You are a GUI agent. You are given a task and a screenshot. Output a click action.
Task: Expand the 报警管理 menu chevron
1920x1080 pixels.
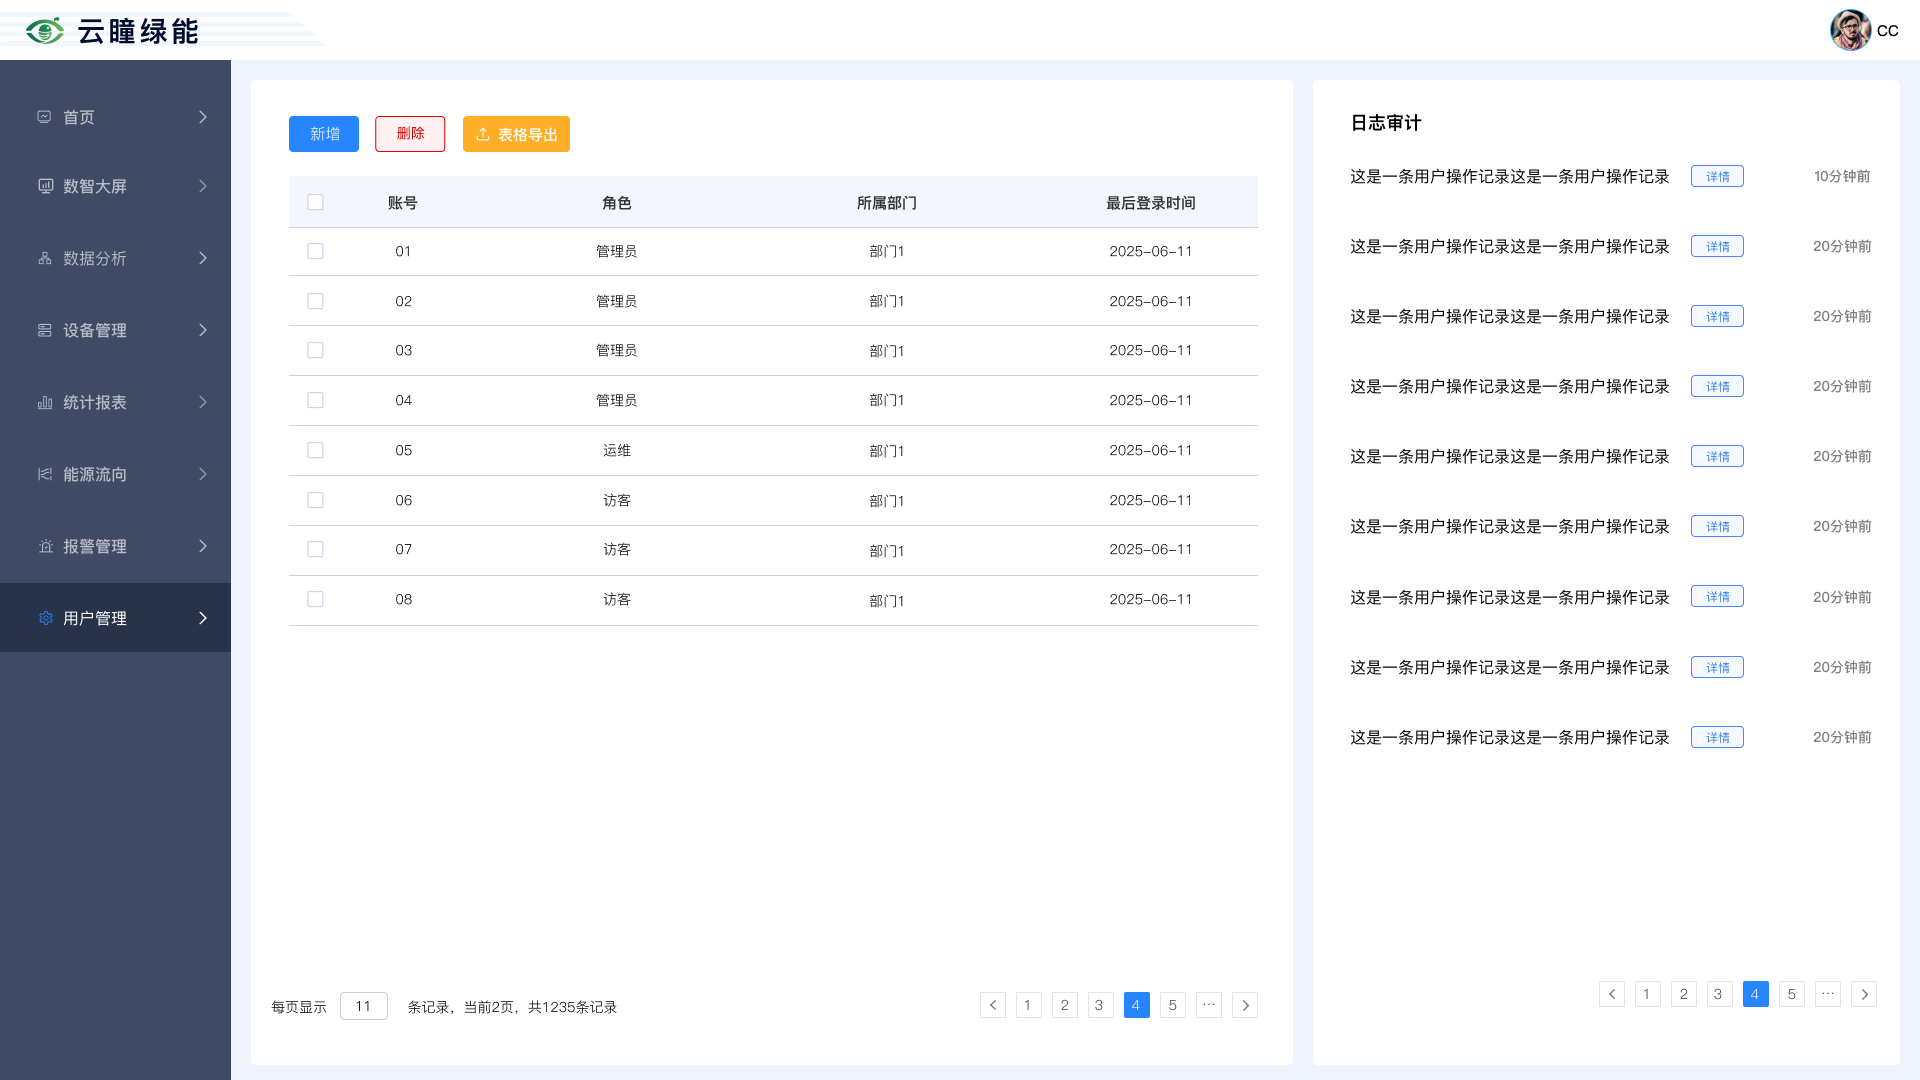[203, 546]
